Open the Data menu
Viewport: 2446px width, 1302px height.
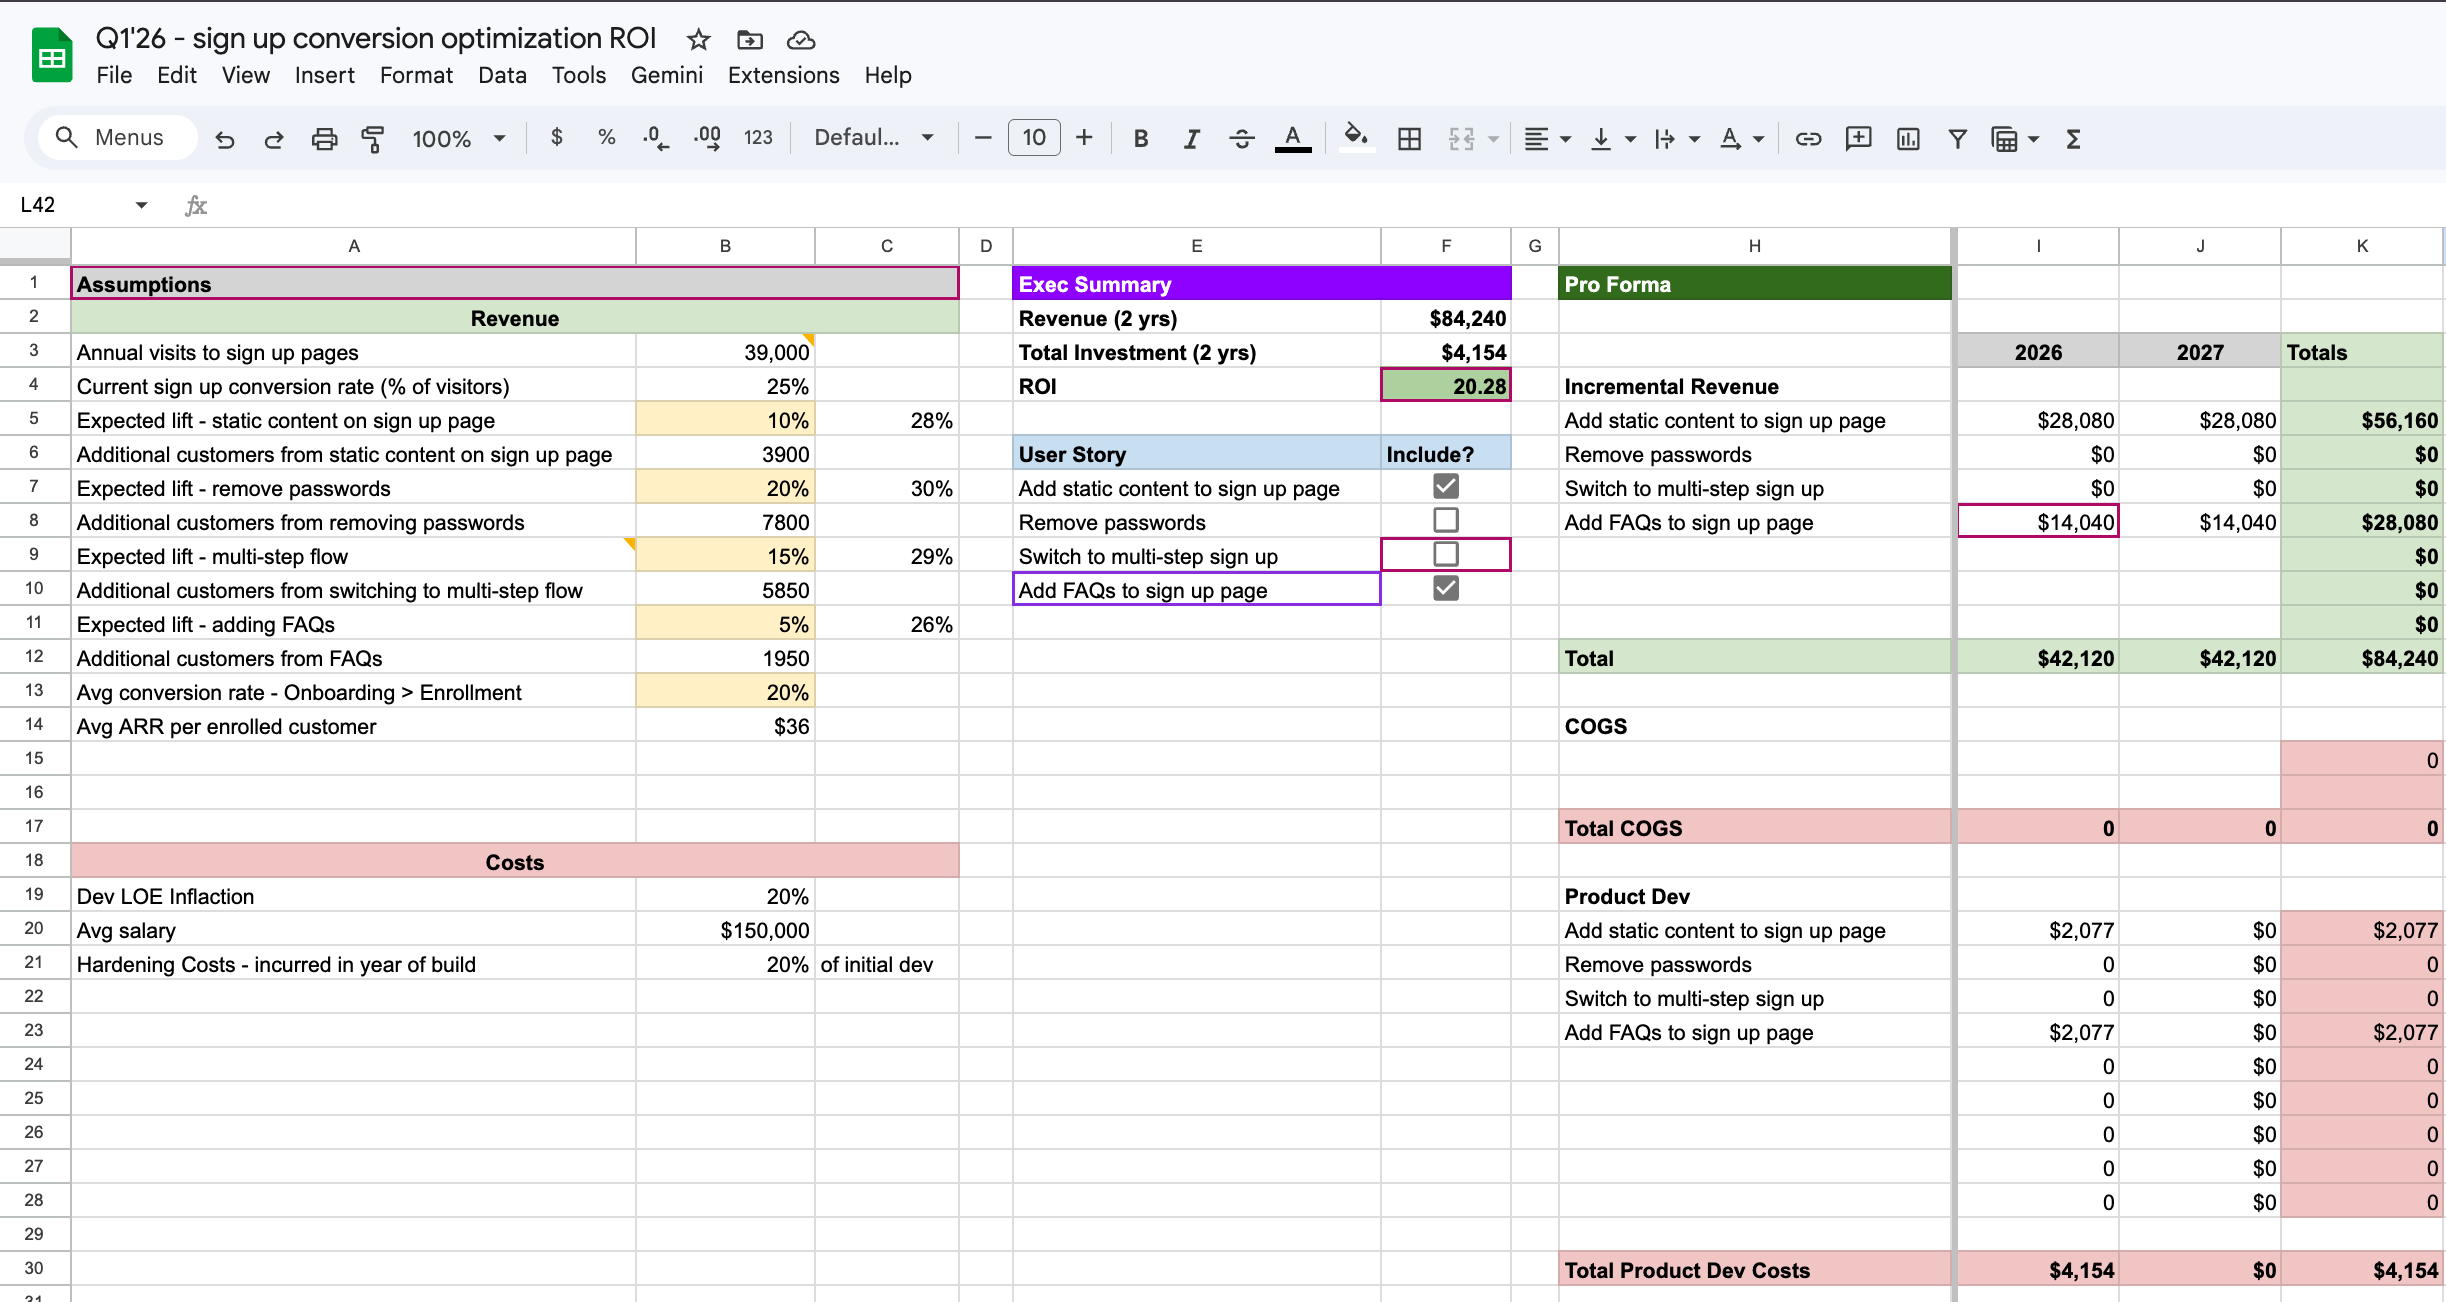[502, 75]
